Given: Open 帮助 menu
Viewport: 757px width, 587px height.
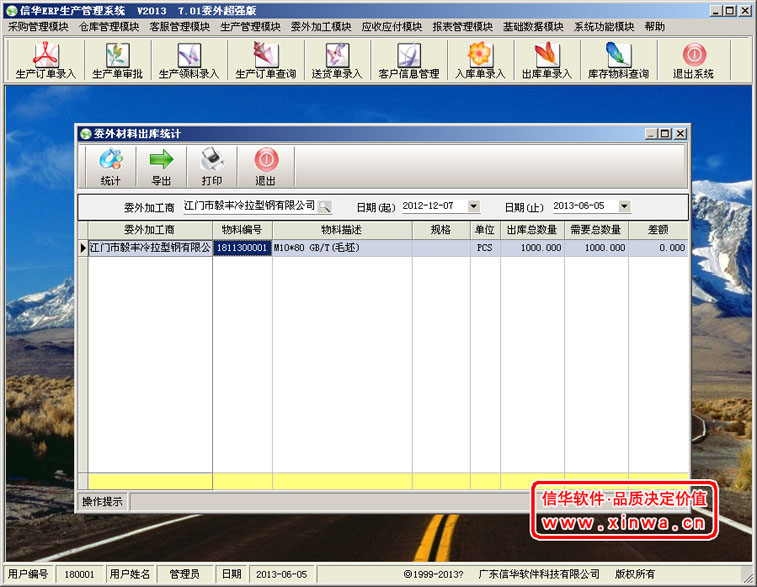Looking at the screenshot, I should 655,27.
